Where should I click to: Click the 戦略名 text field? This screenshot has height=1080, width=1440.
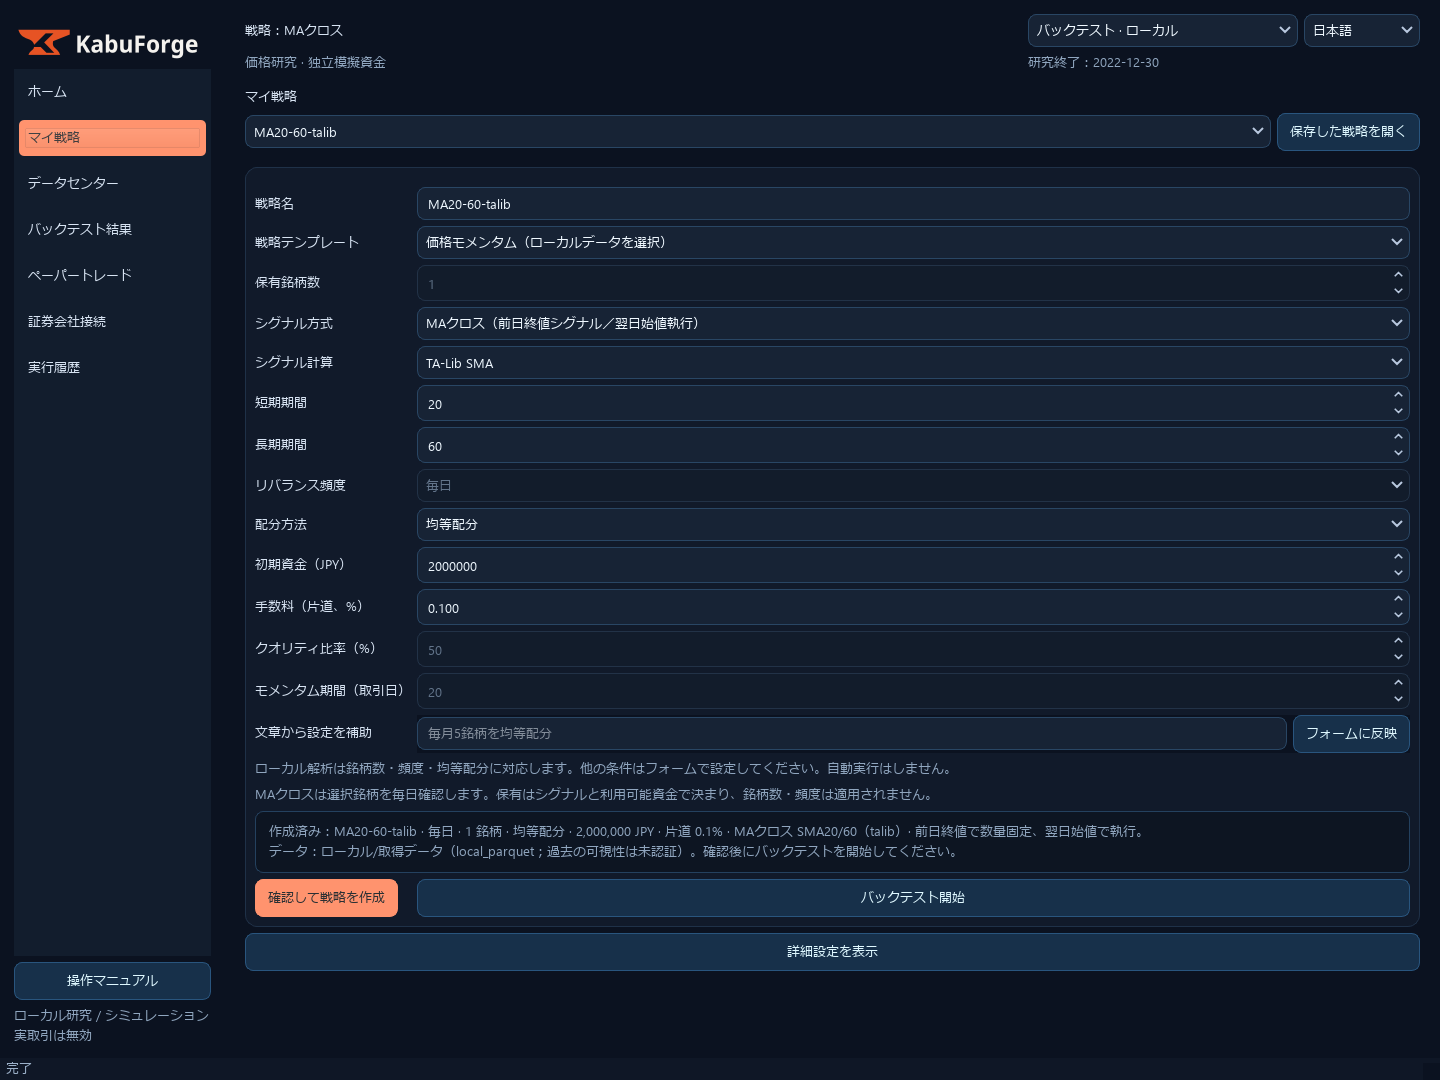(913, 204)
